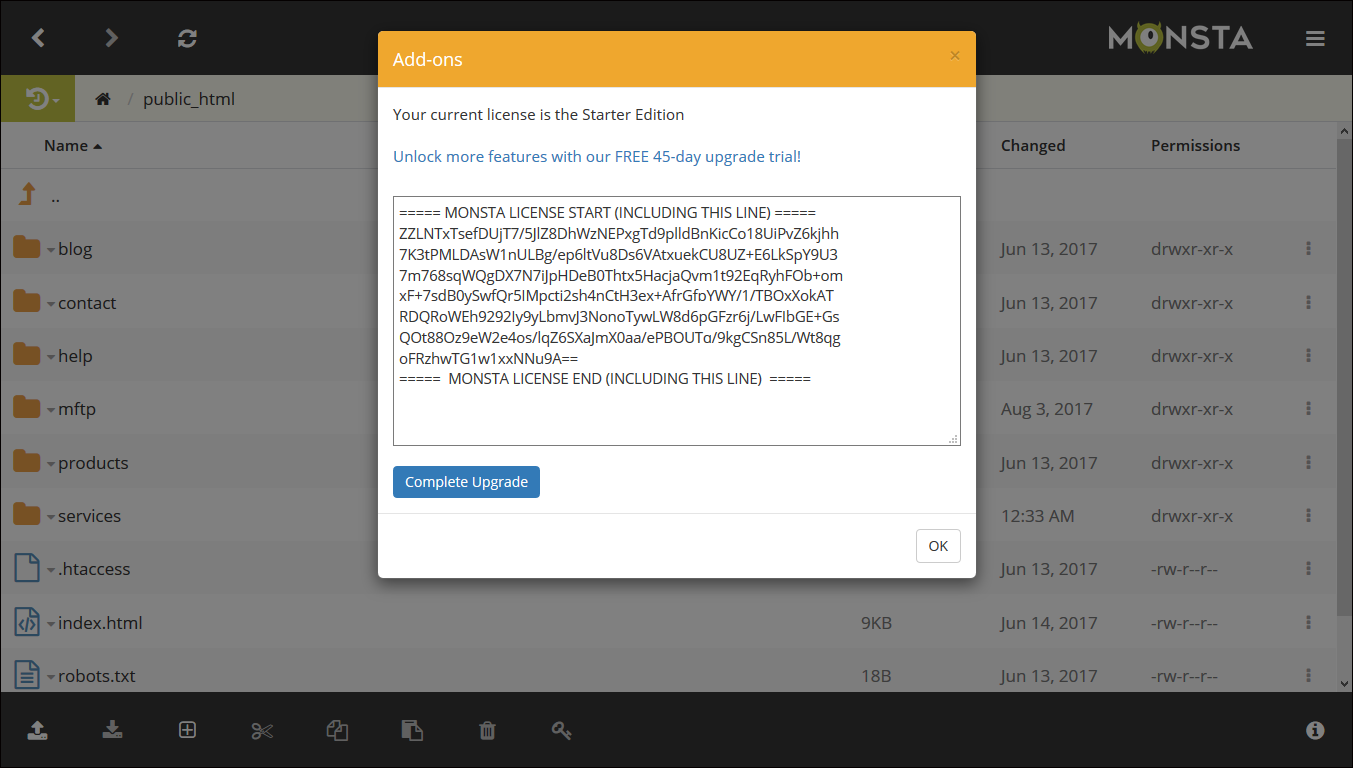This screenshot has width=1353, height=768.
Task: Open the blog folder
Action: pos(75,249)
